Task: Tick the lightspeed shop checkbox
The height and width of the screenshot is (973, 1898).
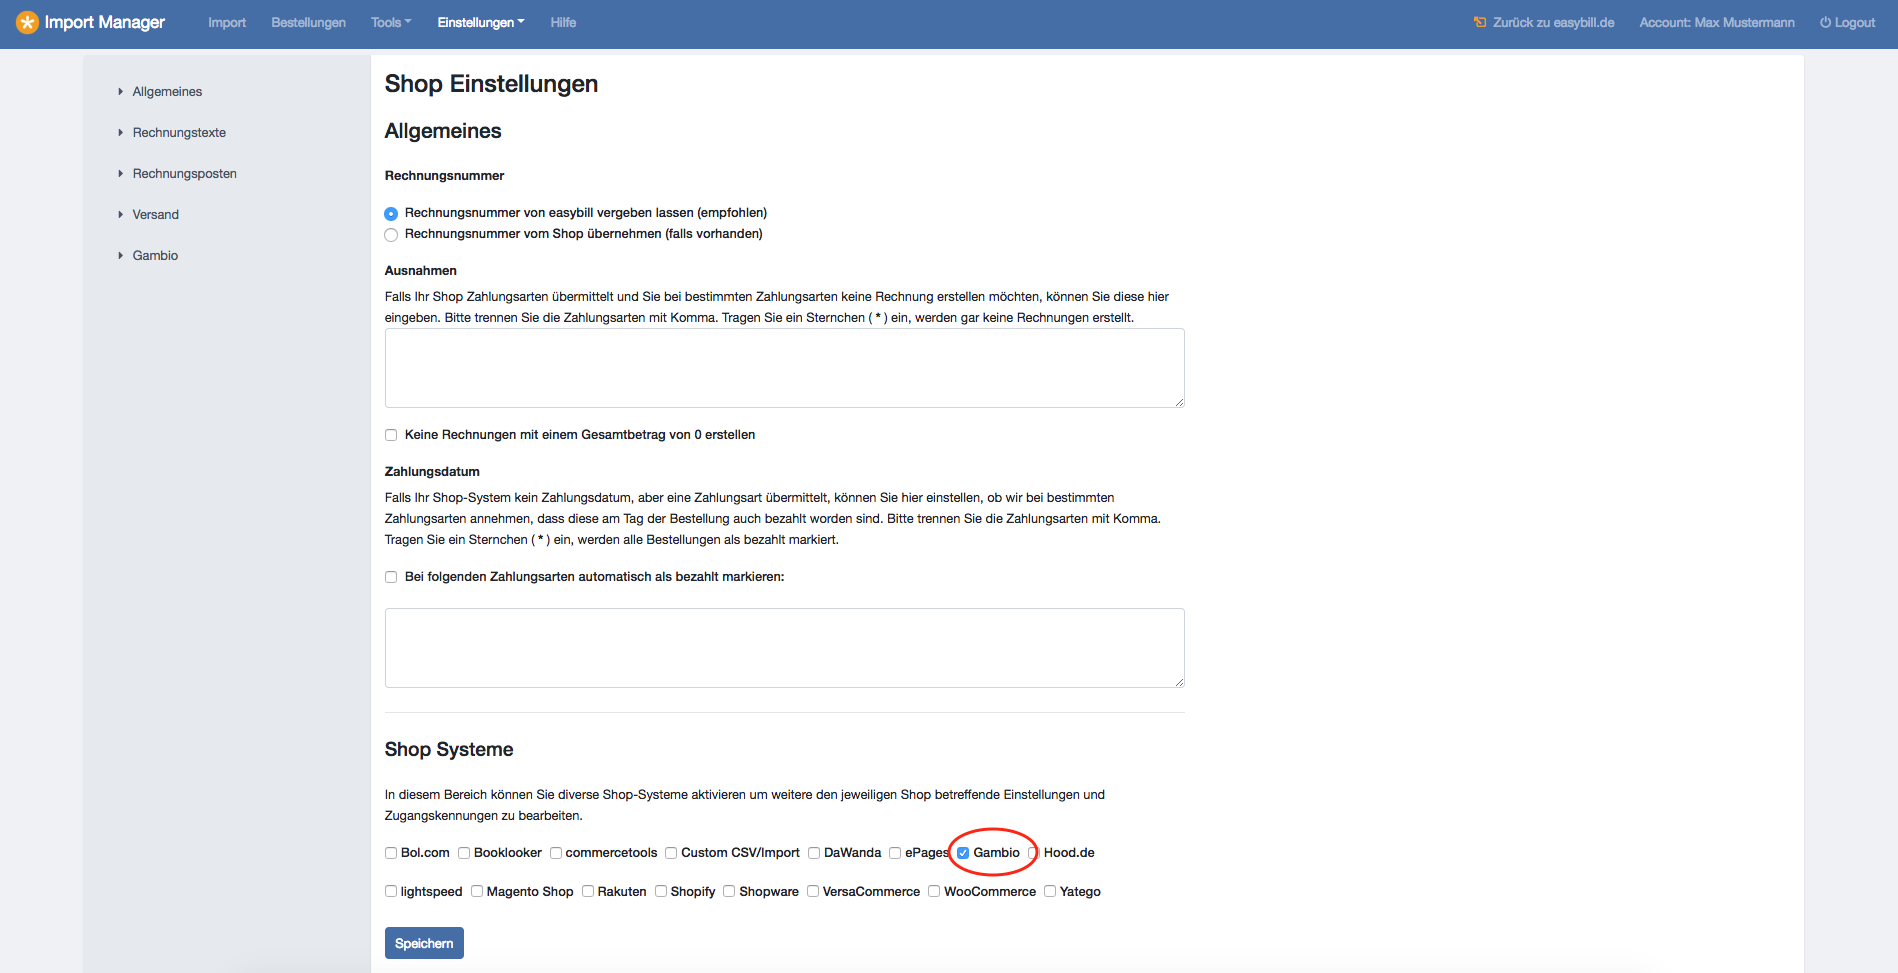Action: pos(391,891)
